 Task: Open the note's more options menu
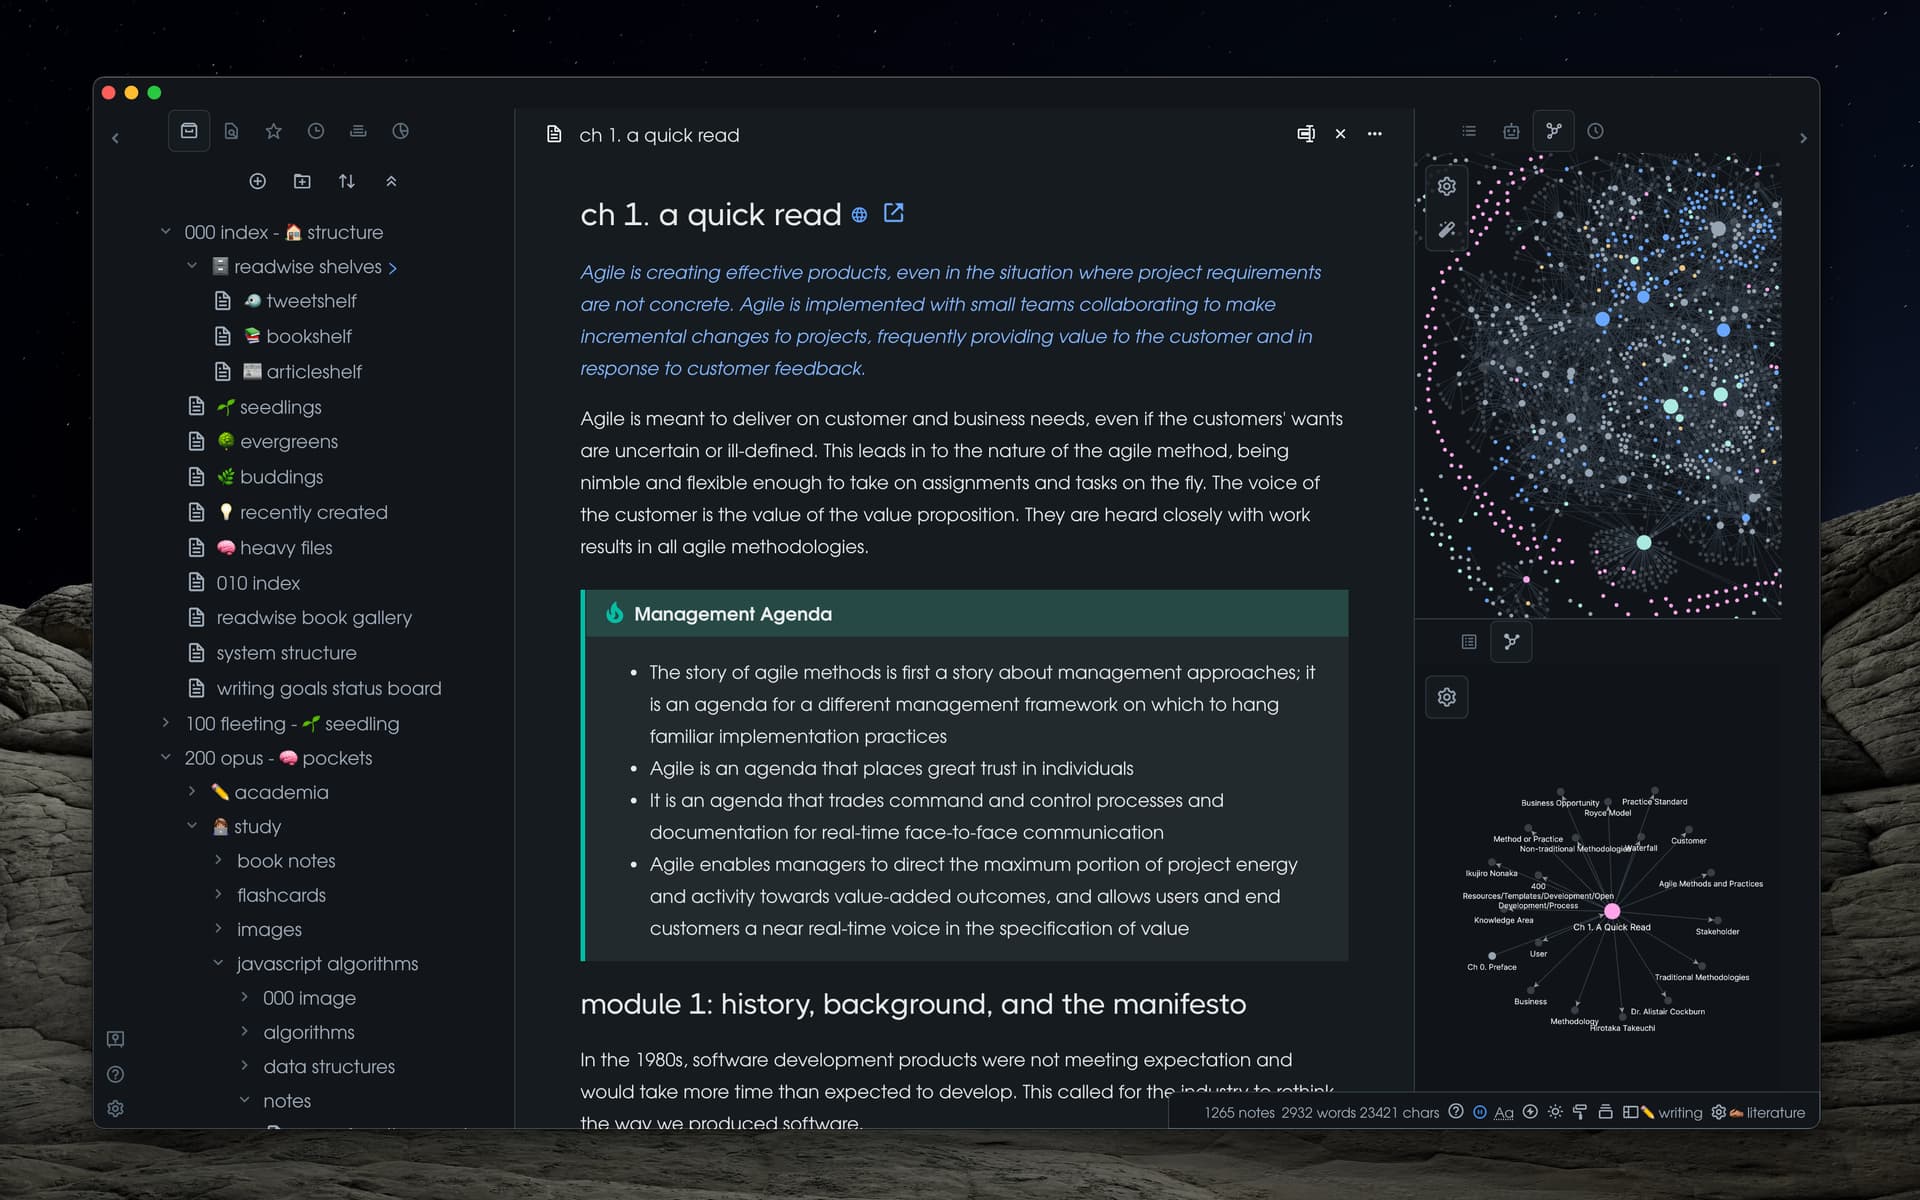point(1375,134)
